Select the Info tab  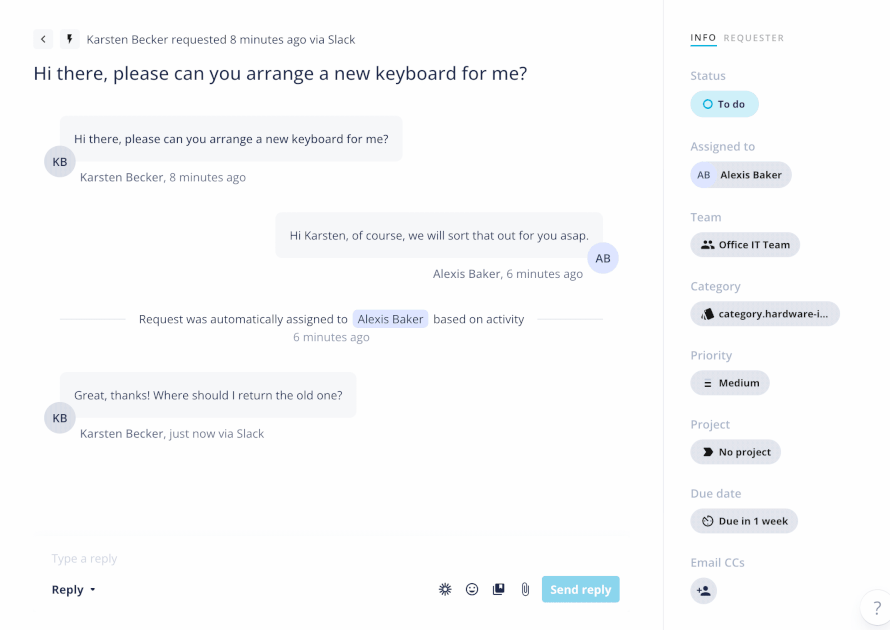[x=703, y=38]
